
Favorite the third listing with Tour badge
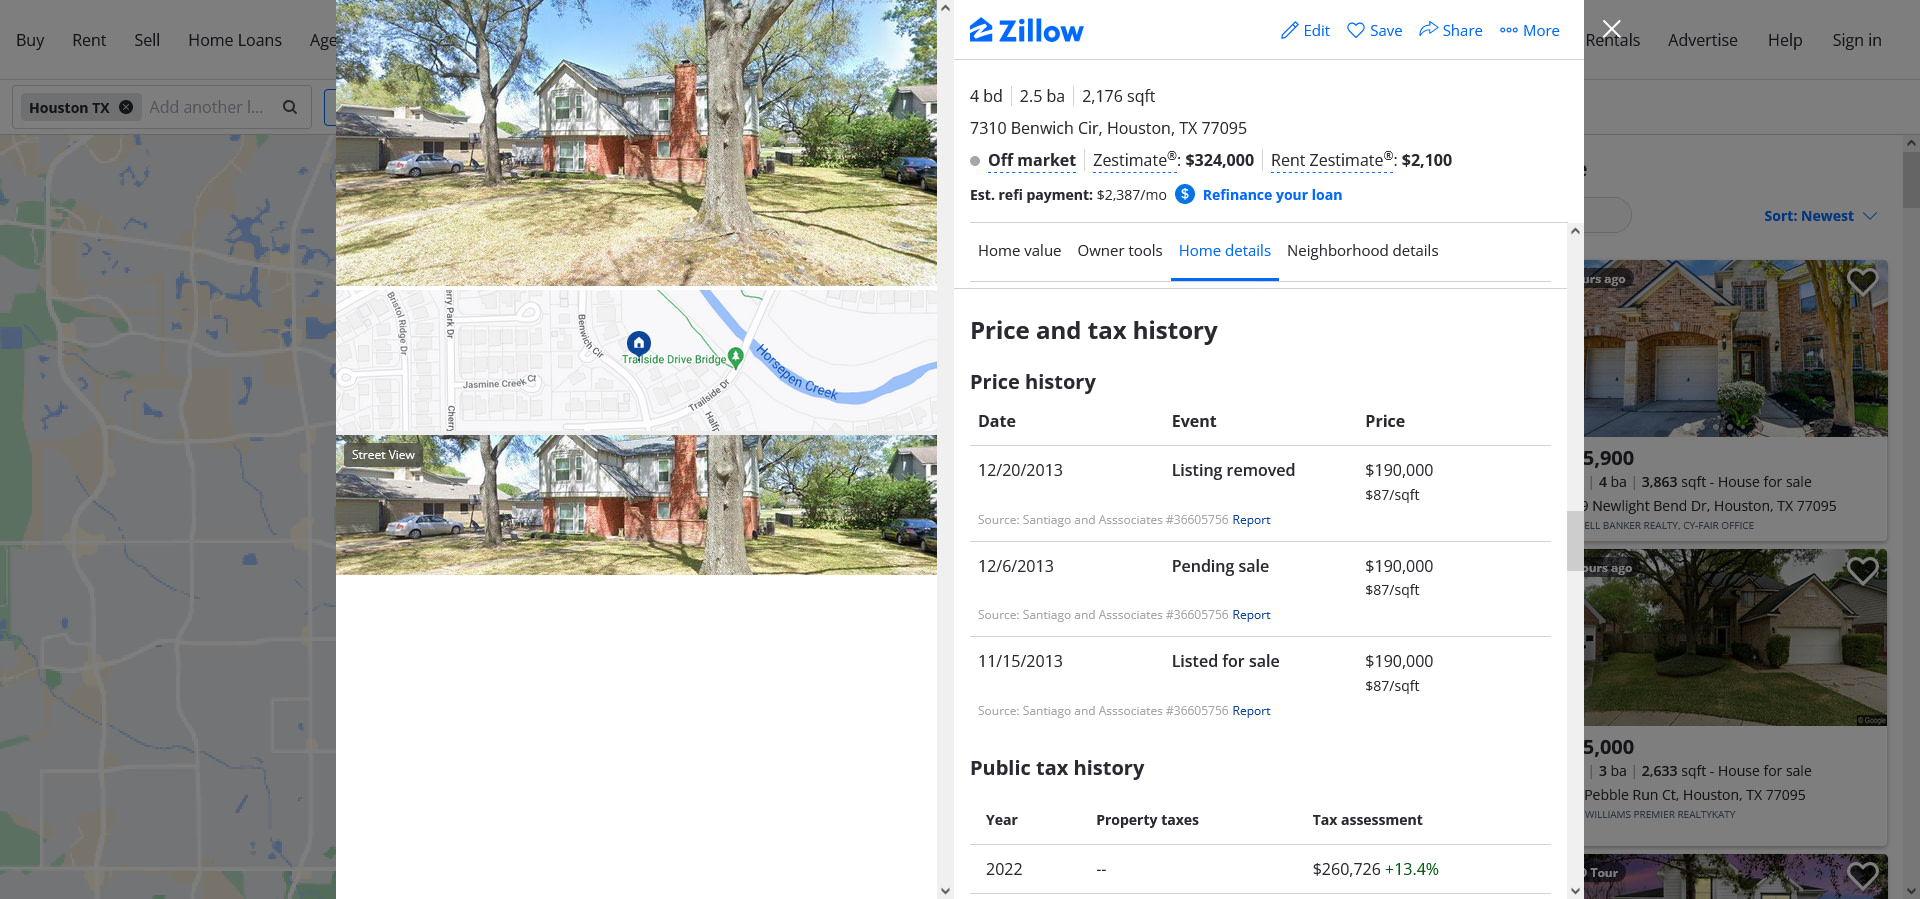[x=1862, y=875]
